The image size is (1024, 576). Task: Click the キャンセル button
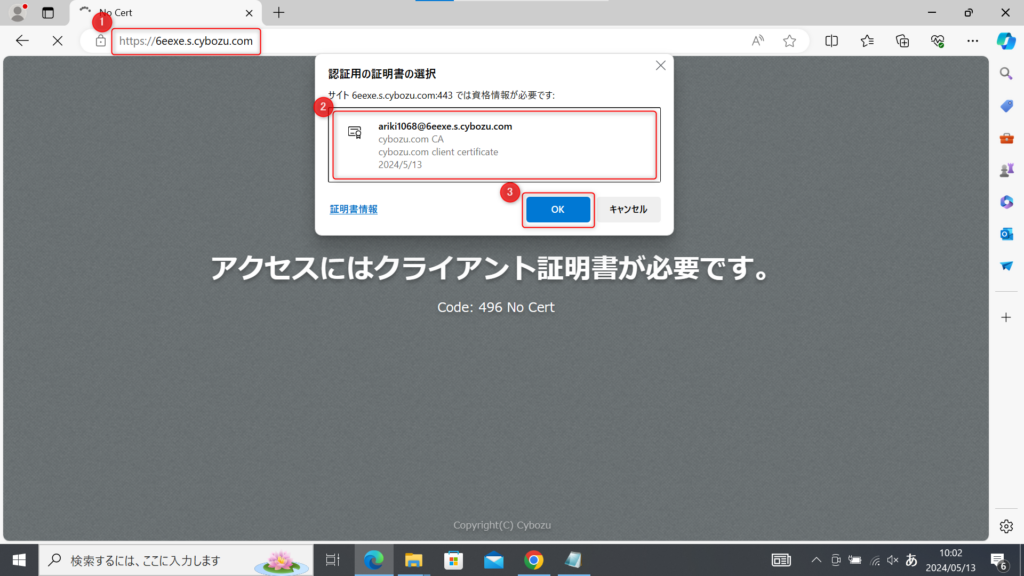point(628,209)
